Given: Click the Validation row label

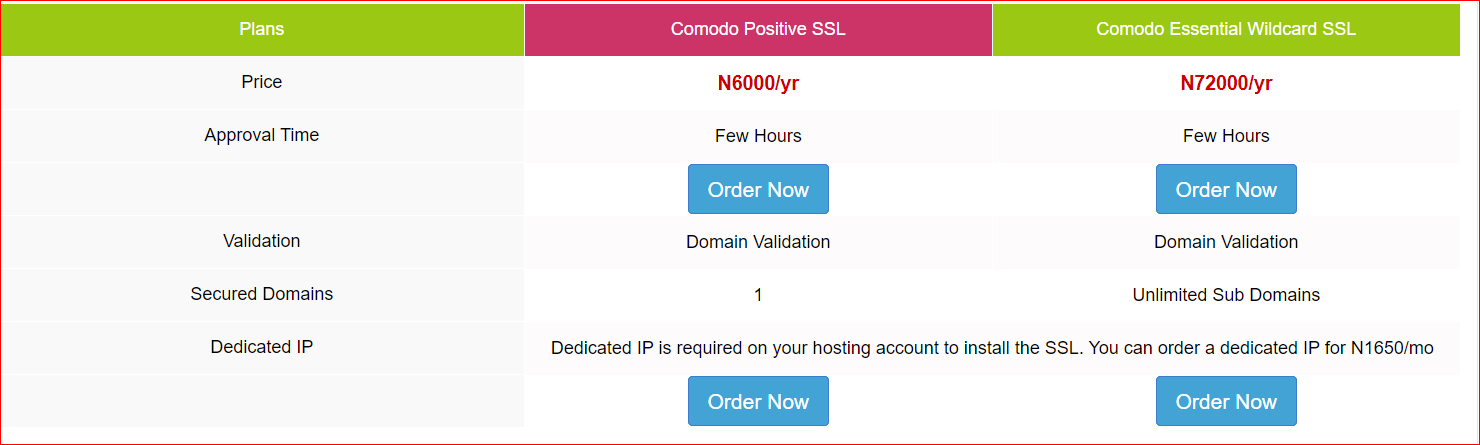Looking at the screenshot, I should click(262, 241).
